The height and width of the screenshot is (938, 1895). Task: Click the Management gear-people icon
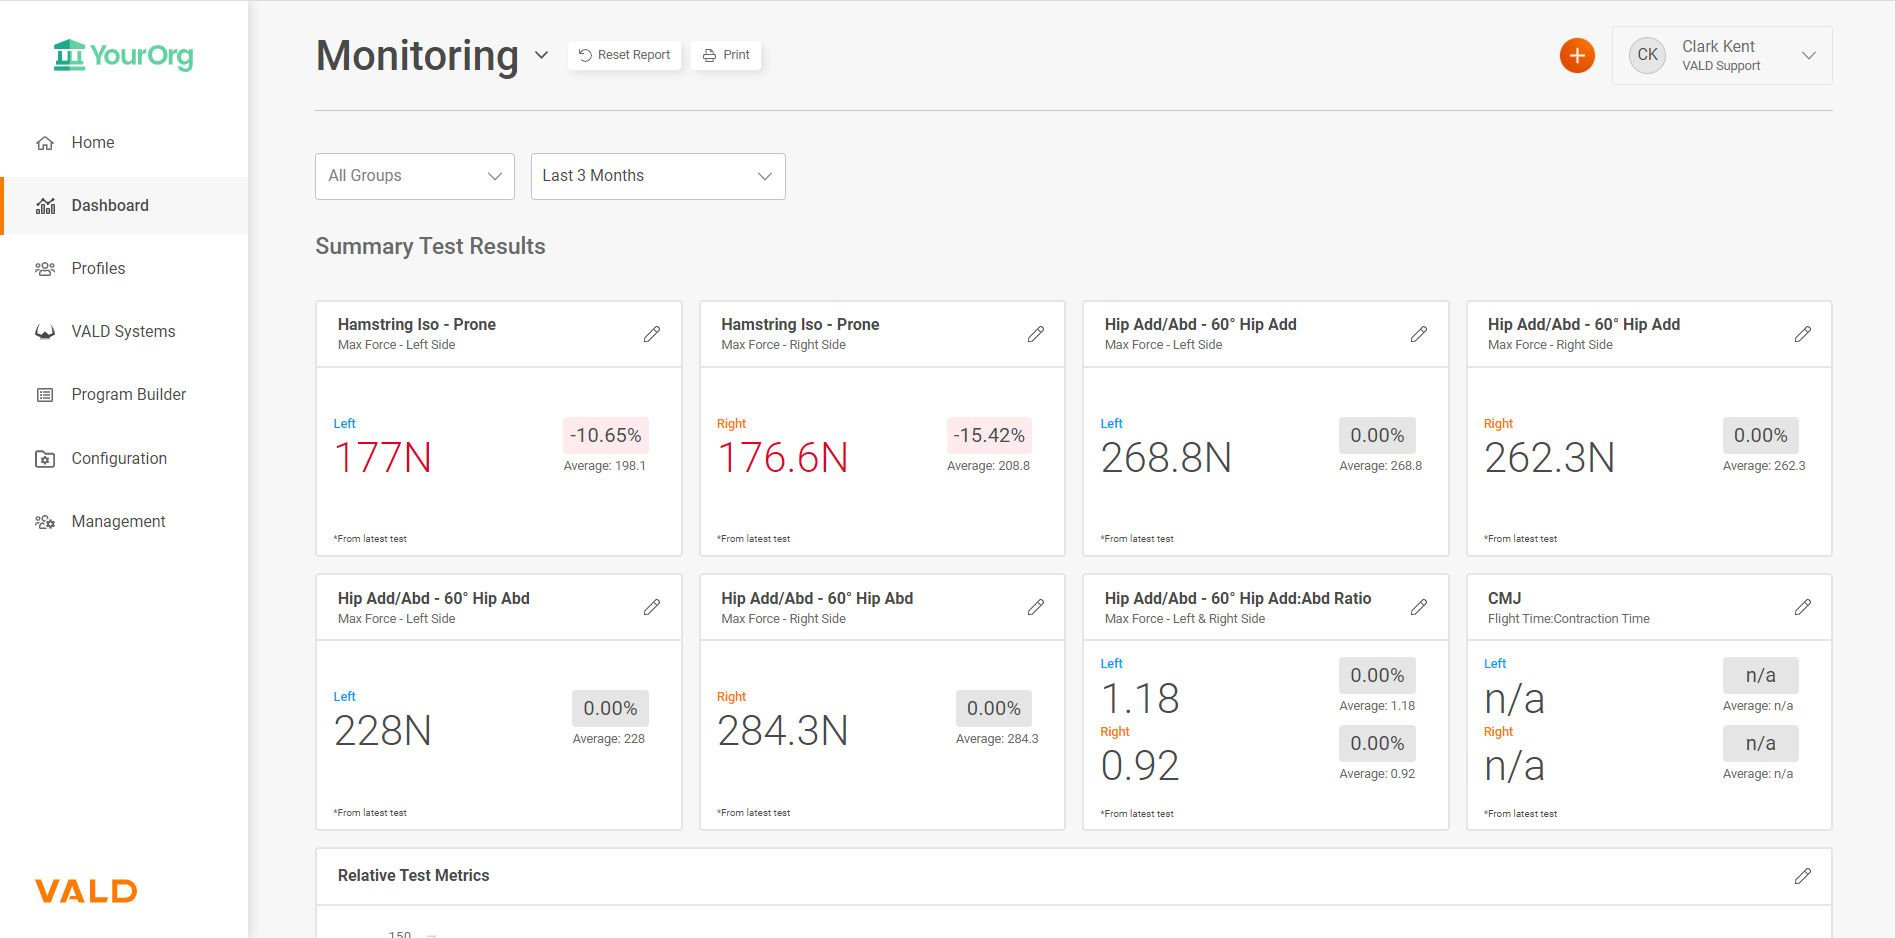tap(45, 522)
